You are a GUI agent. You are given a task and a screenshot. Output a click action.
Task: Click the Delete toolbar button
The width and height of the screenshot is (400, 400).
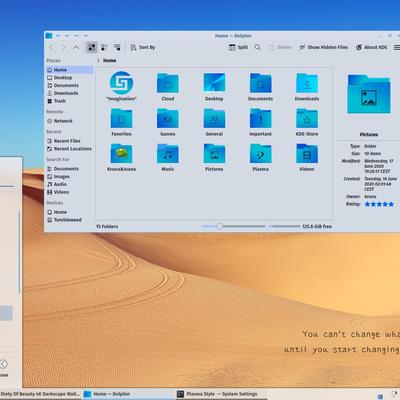(x=280, y=47)
